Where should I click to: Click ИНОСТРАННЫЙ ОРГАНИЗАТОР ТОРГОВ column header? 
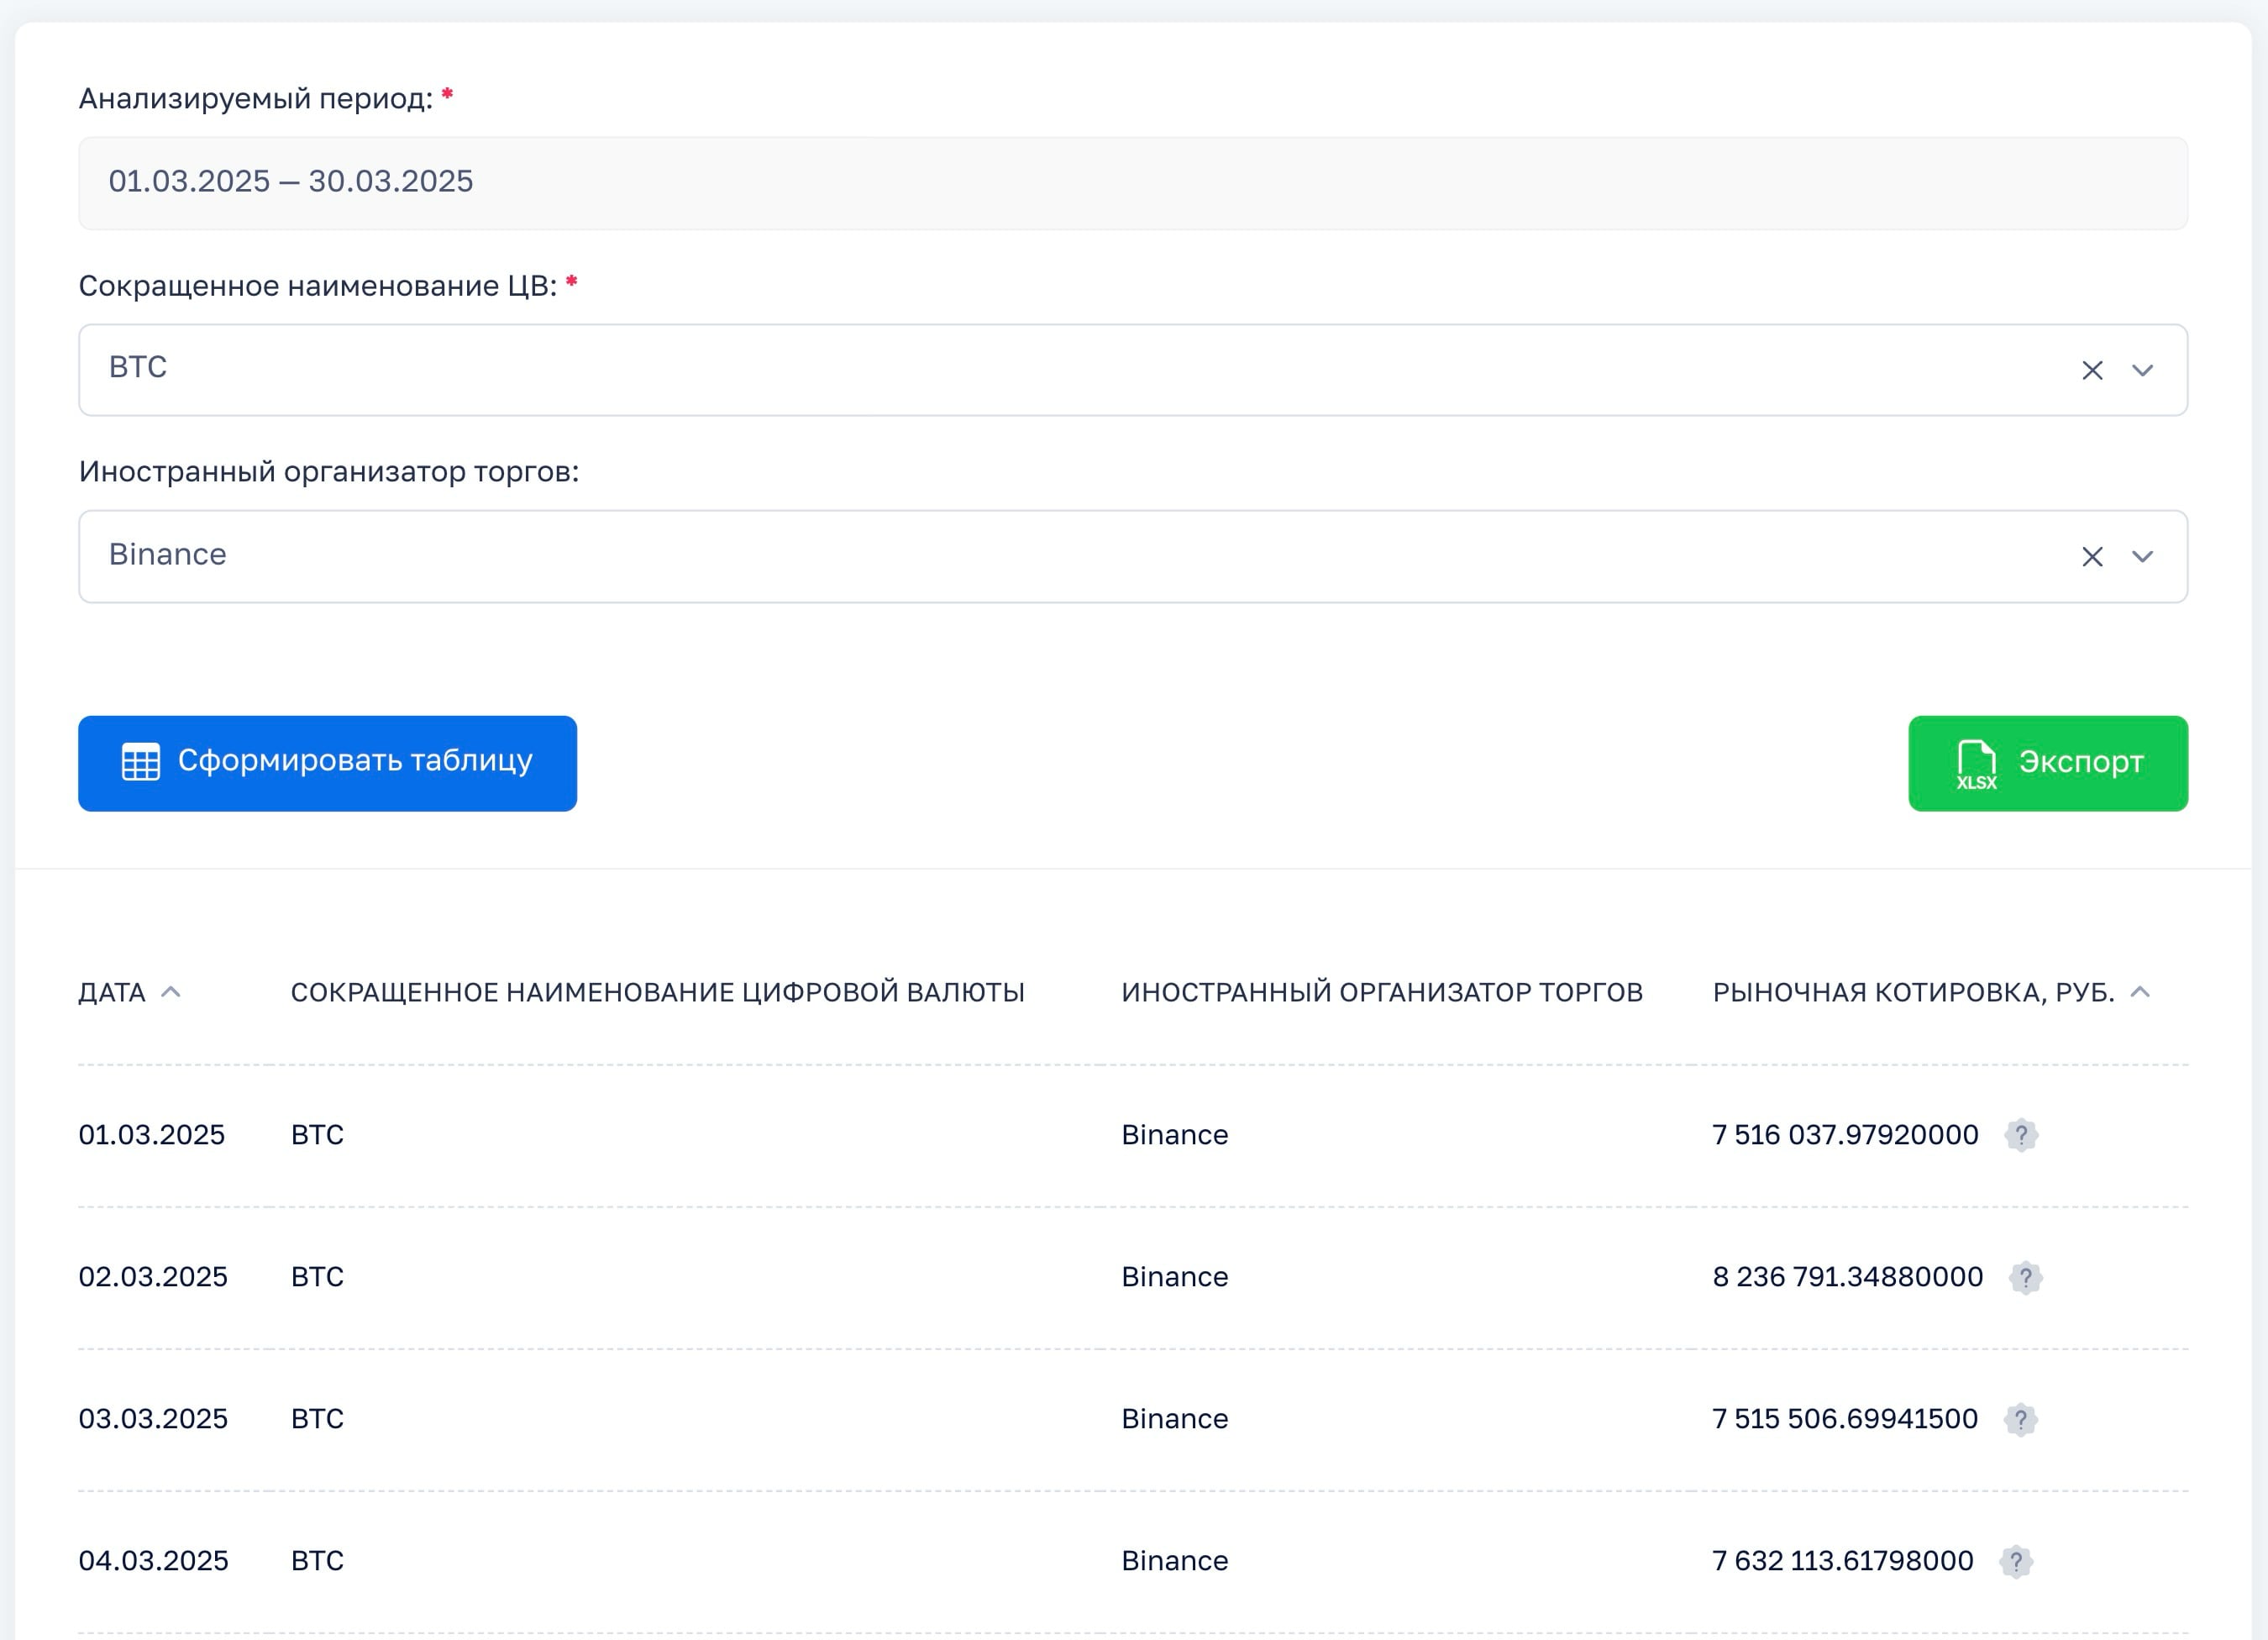1381,992
